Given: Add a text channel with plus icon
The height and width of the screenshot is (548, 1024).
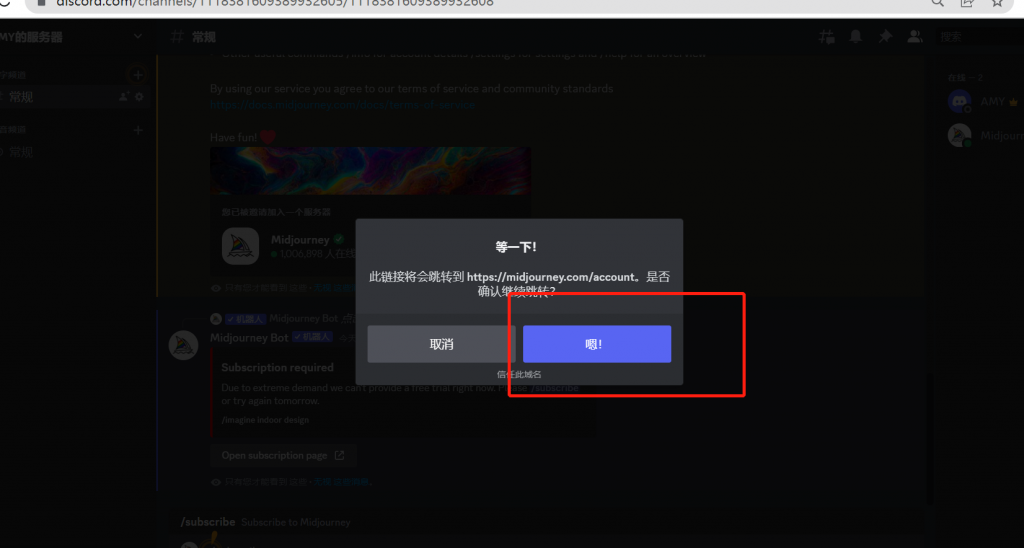Looking at the screenshot, I should tap(137, 74).
